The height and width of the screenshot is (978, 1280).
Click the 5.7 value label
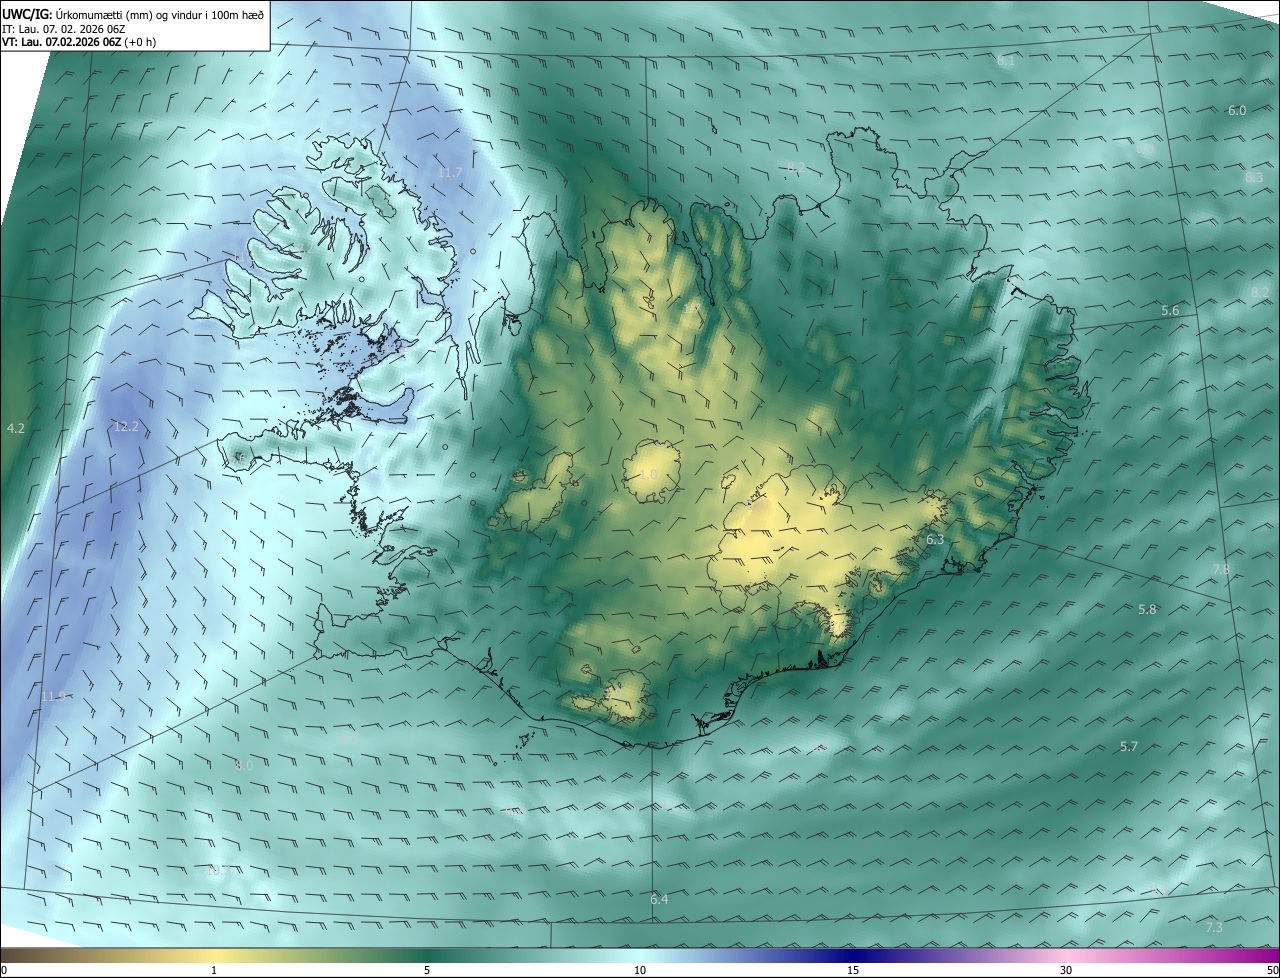1129,747
